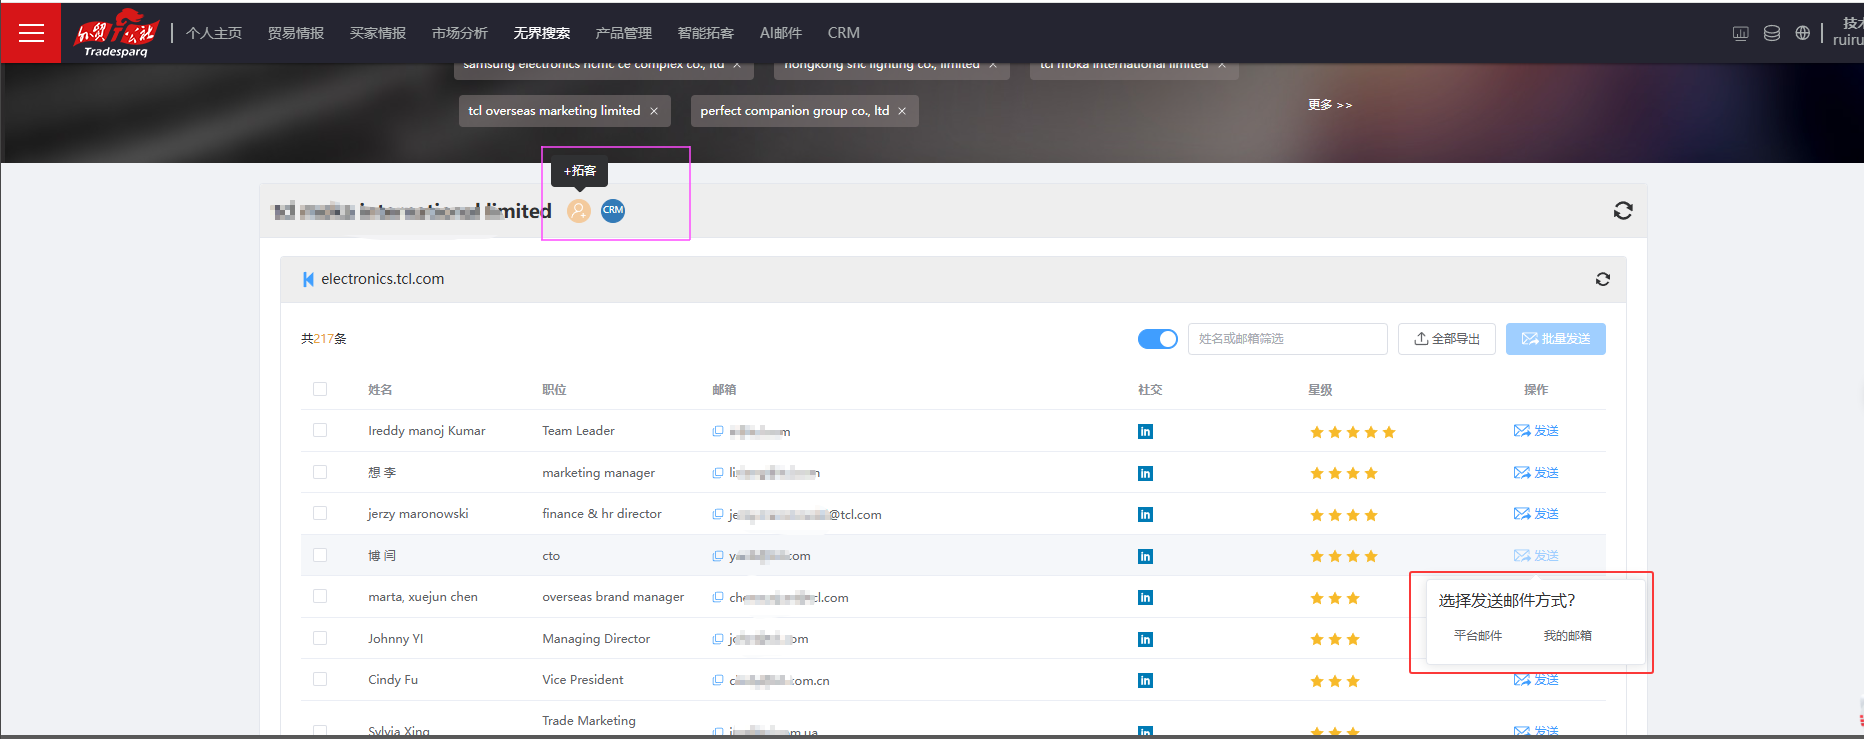Copy email of jerzy maronowski
Image resolution: width=1864 pixels, height=739 pixels.
[x=717, y=514]
